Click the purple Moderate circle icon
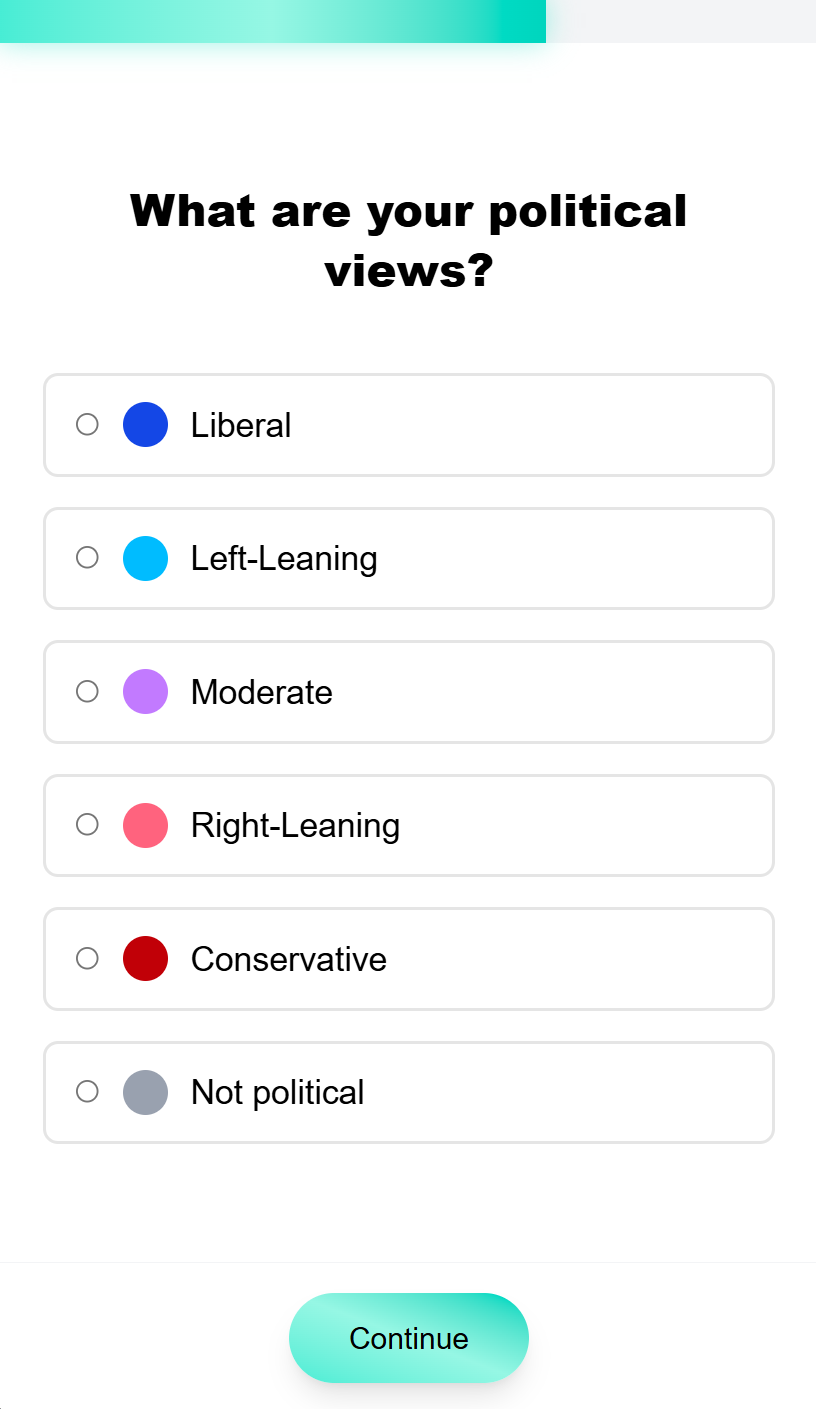Image resolution: width=816 pixels, height=1409 pixels. tap(145, 691)
